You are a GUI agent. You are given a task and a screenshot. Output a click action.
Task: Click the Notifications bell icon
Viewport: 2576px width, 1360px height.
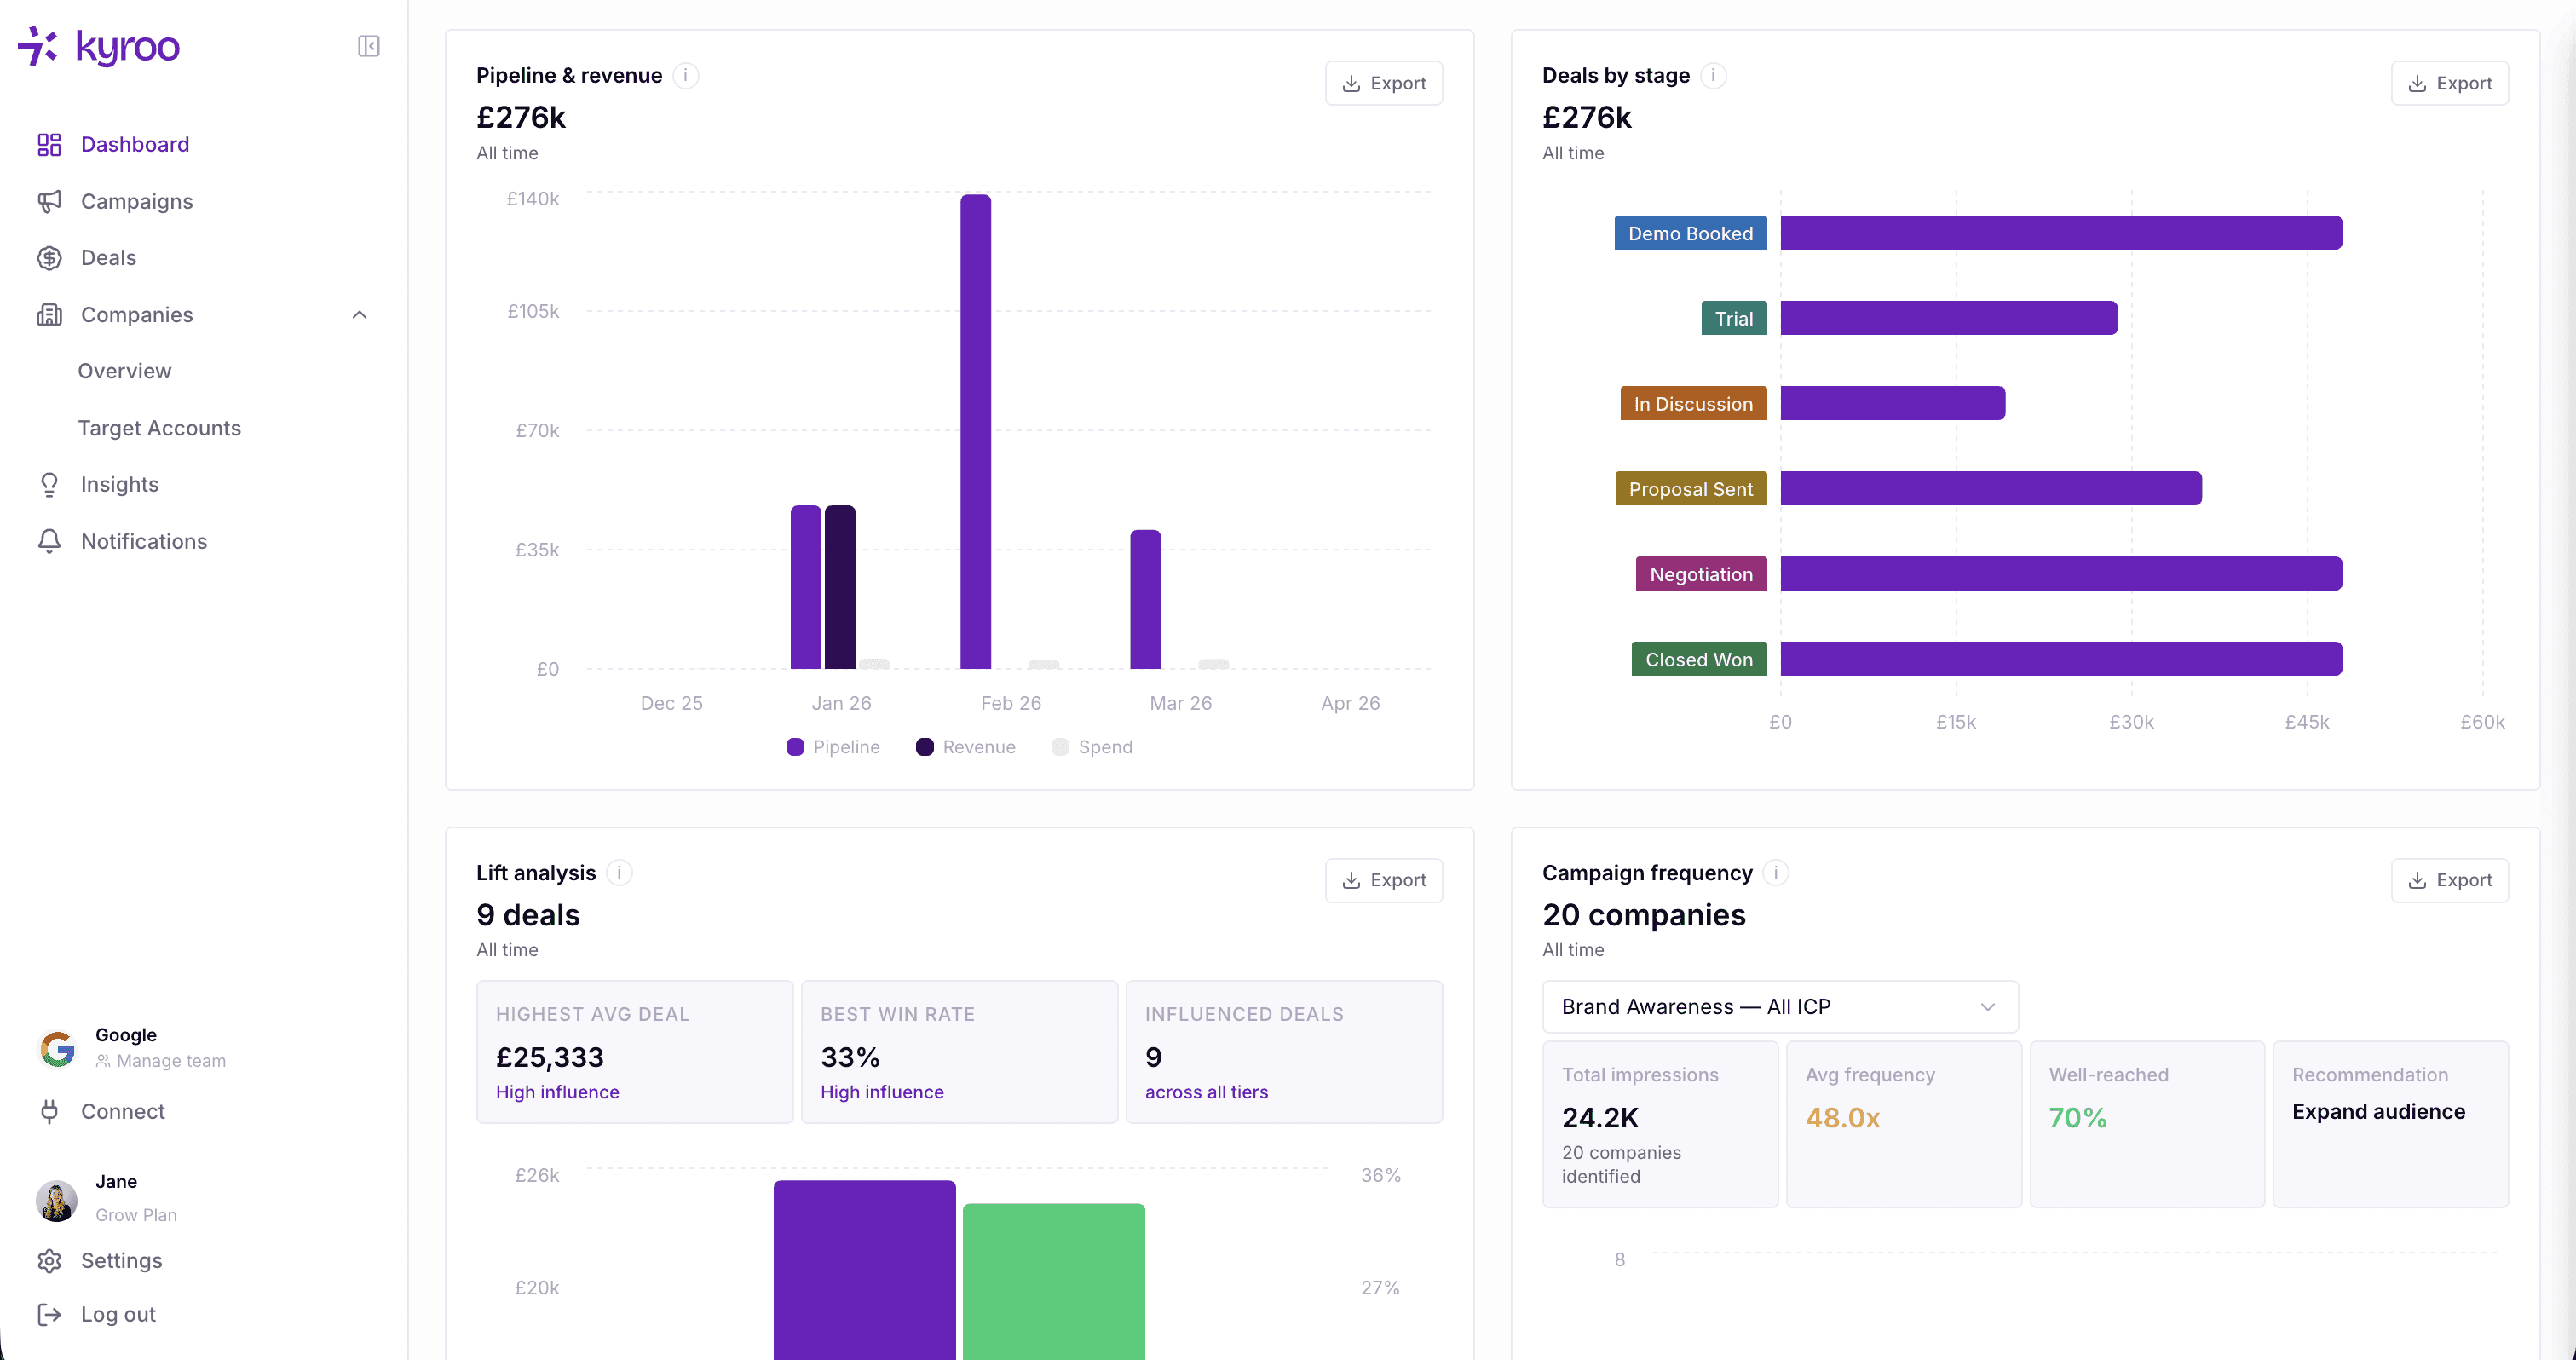point(50,541)
